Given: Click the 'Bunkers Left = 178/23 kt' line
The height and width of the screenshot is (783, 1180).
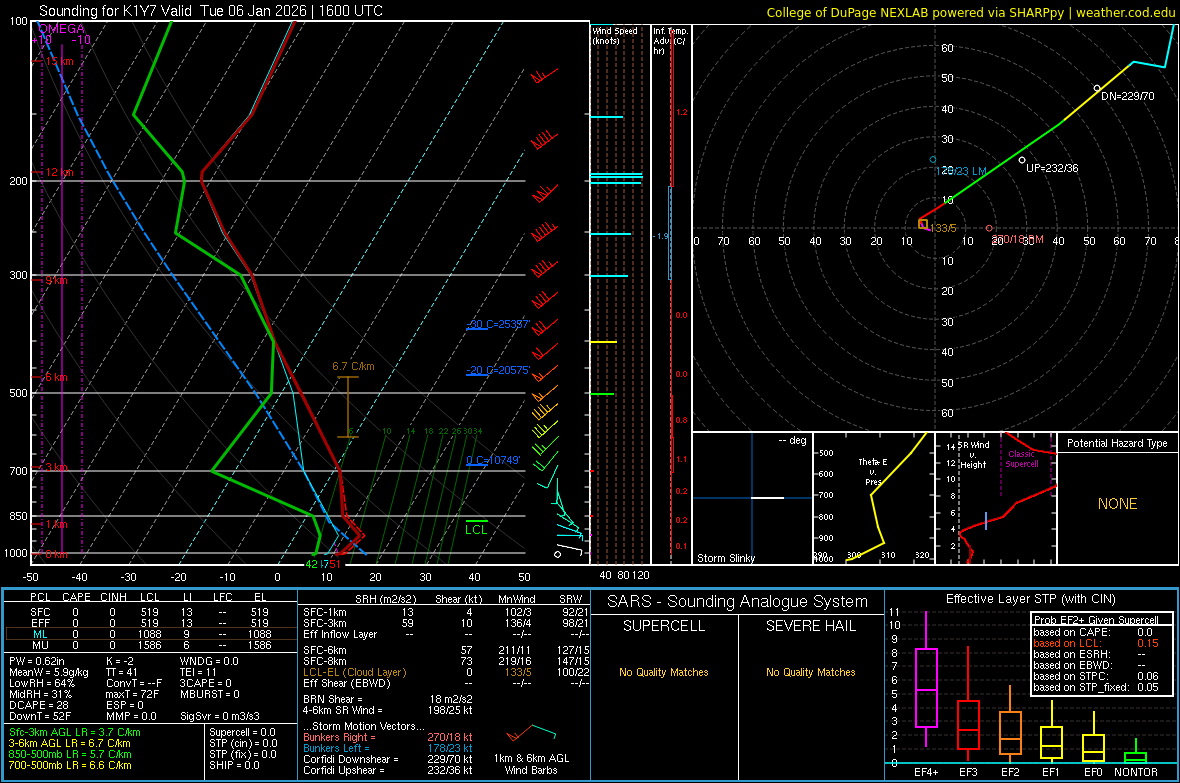Looking at the screenshot, I should click(388, 748).
